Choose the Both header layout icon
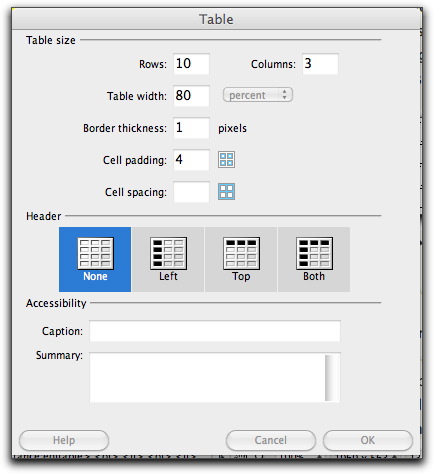 (314, 254)
